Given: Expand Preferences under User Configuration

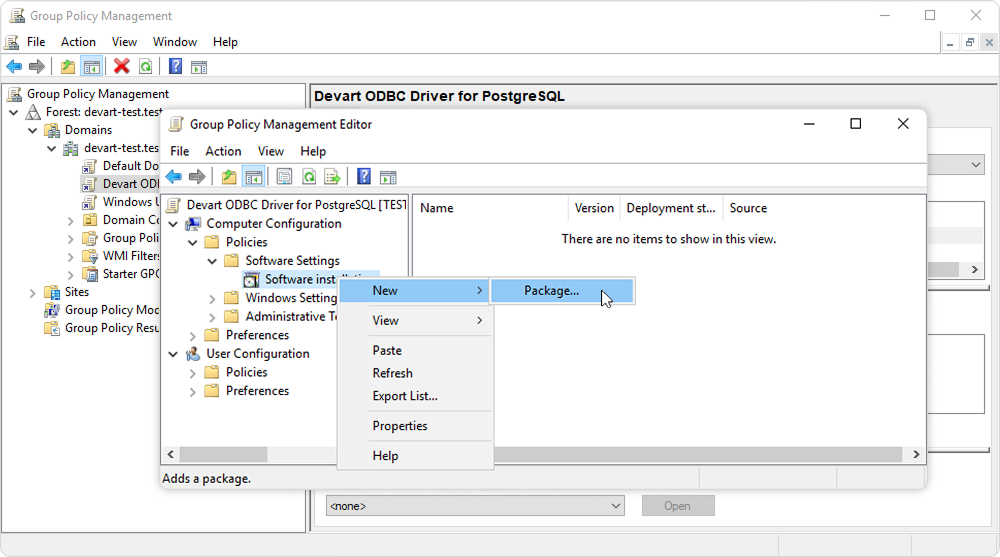Looking at the screenshot, I should [193, 391].
